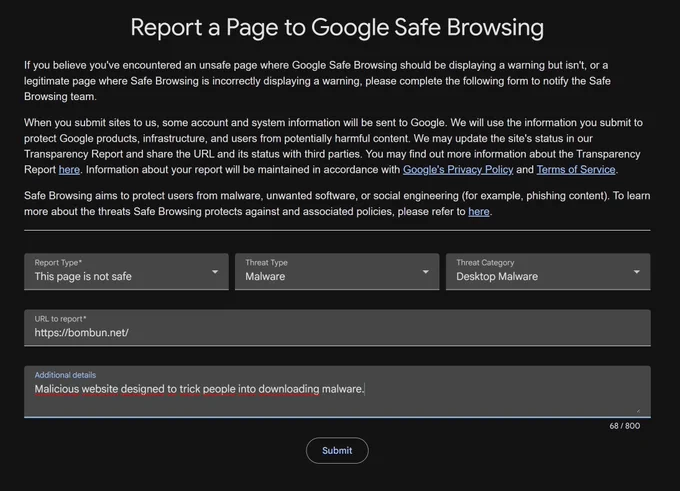Viewport: 680px width, 491px height.
Task: Click the Additional details resize handle
Action: (638, 410)
